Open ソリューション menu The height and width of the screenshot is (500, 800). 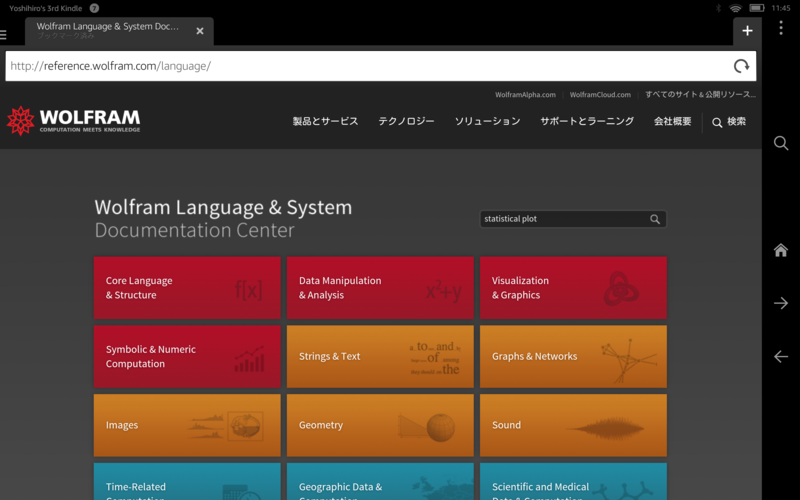tap(487, 121)
